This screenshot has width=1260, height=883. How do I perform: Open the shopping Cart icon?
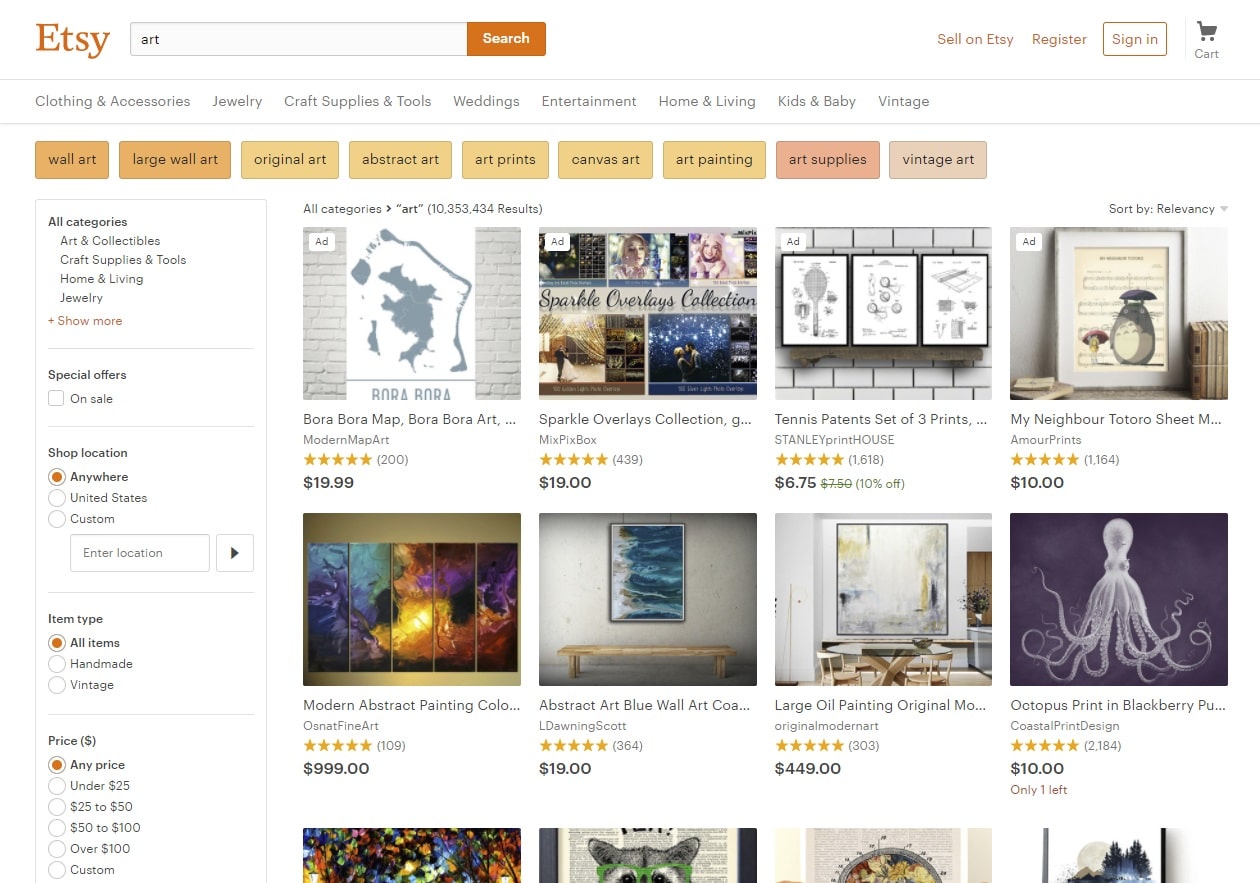pos(1206,40)
